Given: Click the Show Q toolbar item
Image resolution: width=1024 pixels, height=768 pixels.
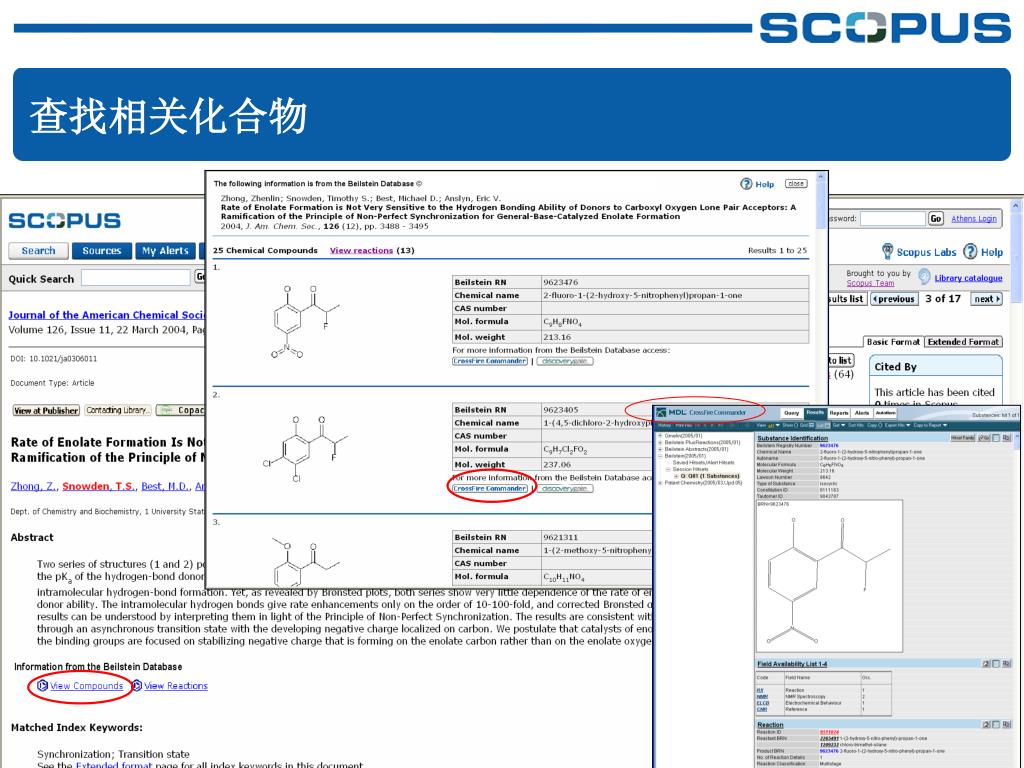Looking at the screenshot, I should [790, 425].
